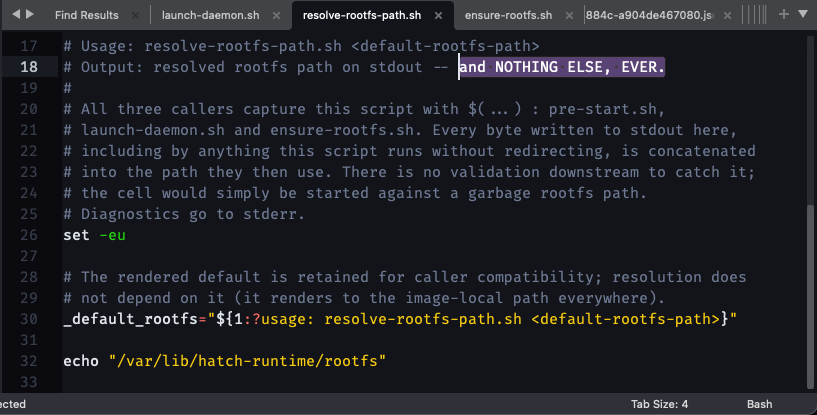Open the launch-daemon.sh tab
This screenshot has width=817, height=415.
pyautogui.click(x=211, y=15)
